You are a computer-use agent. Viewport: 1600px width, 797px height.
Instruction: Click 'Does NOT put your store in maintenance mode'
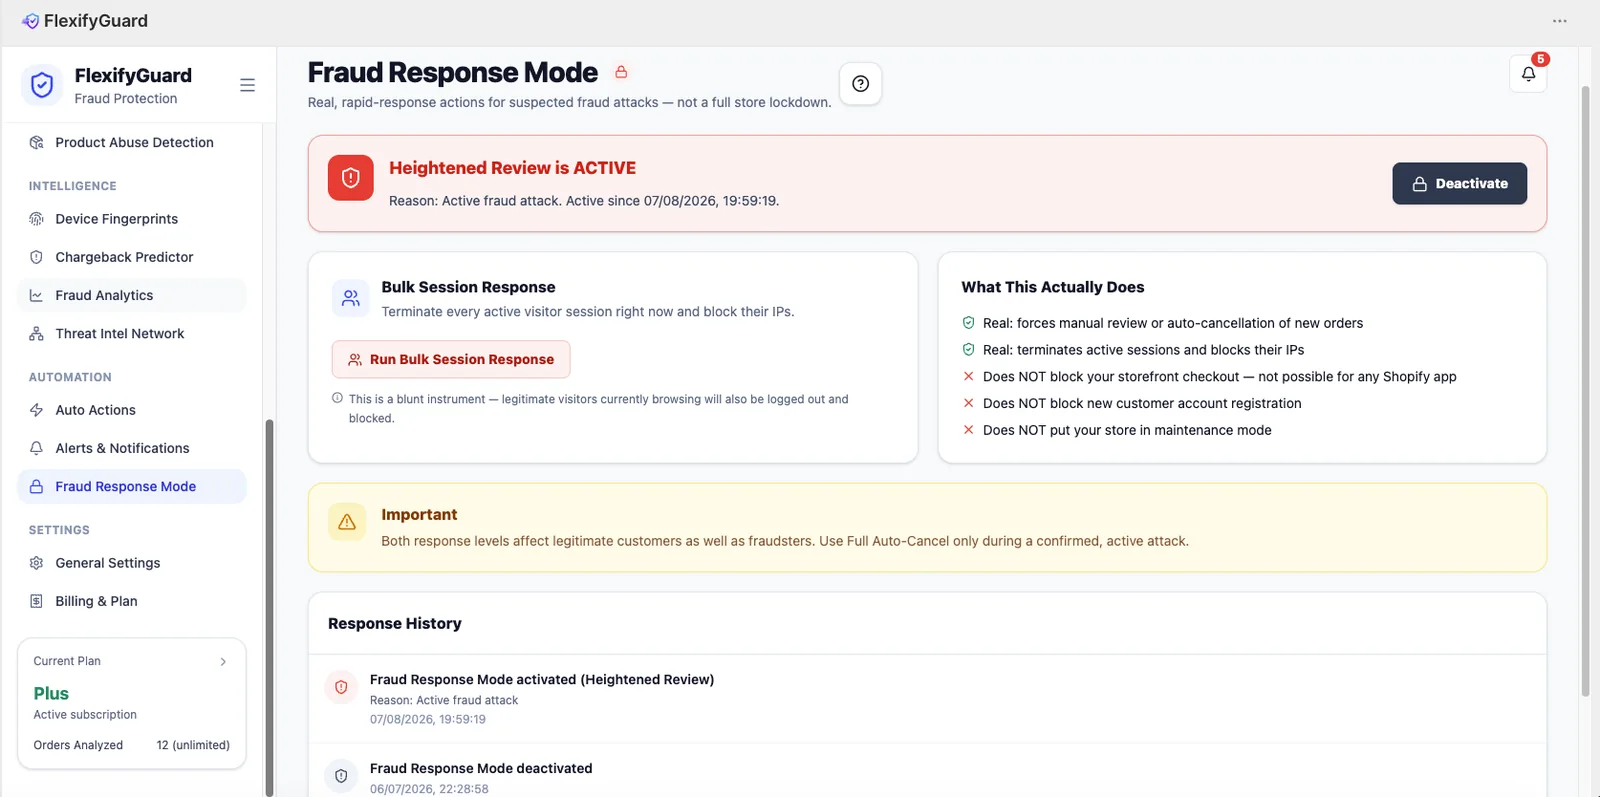(x=1127, y=430)
